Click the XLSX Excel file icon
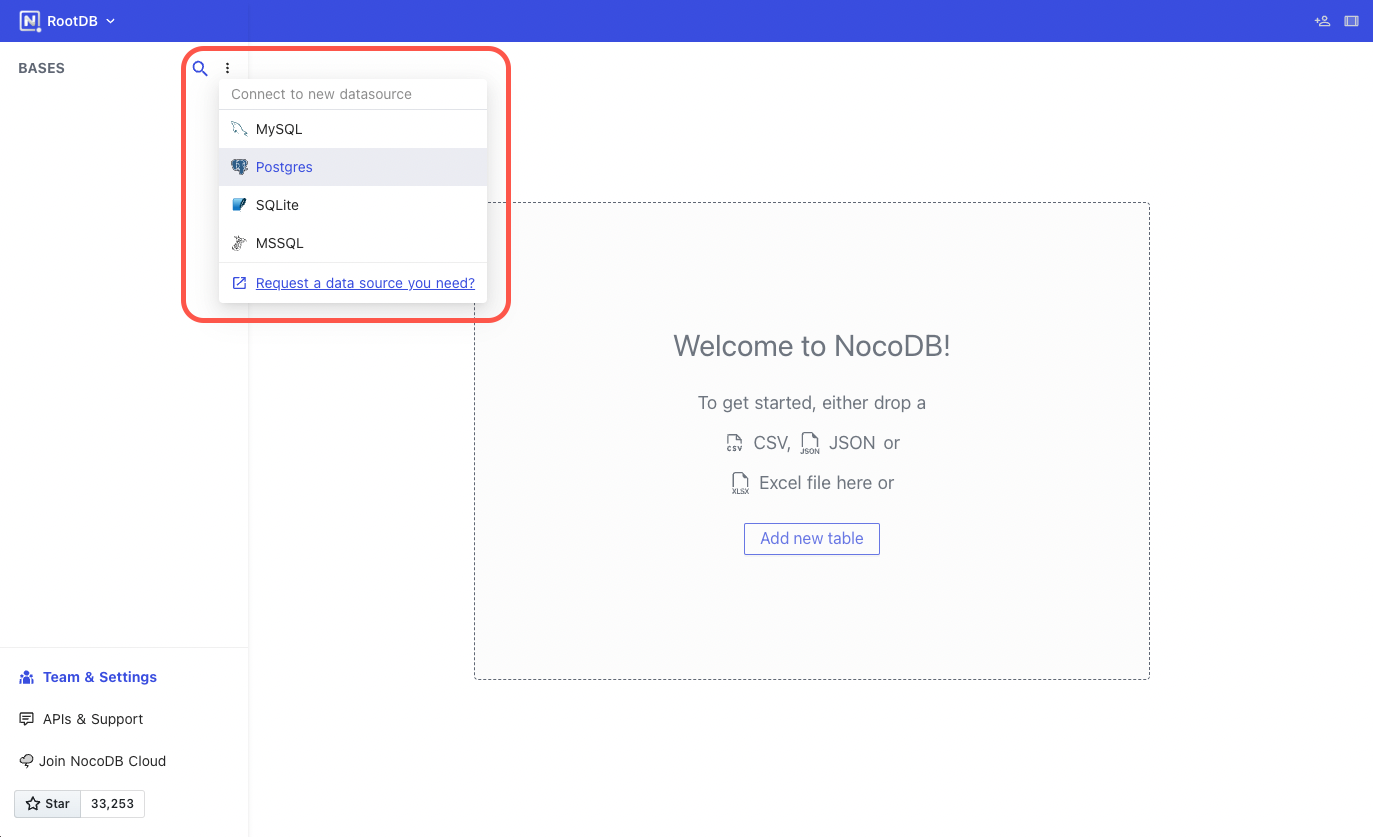 (740, 484)
